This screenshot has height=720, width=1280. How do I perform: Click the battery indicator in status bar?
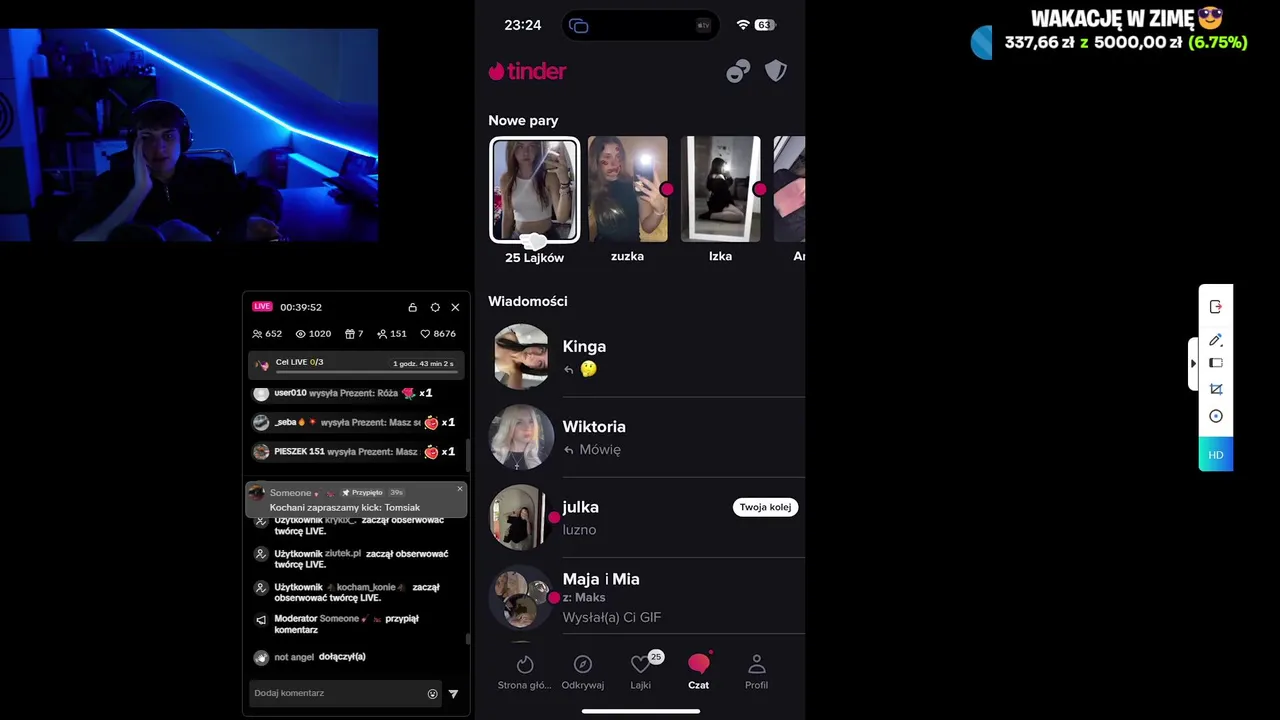pyautogui.click(x=765, y=25)
